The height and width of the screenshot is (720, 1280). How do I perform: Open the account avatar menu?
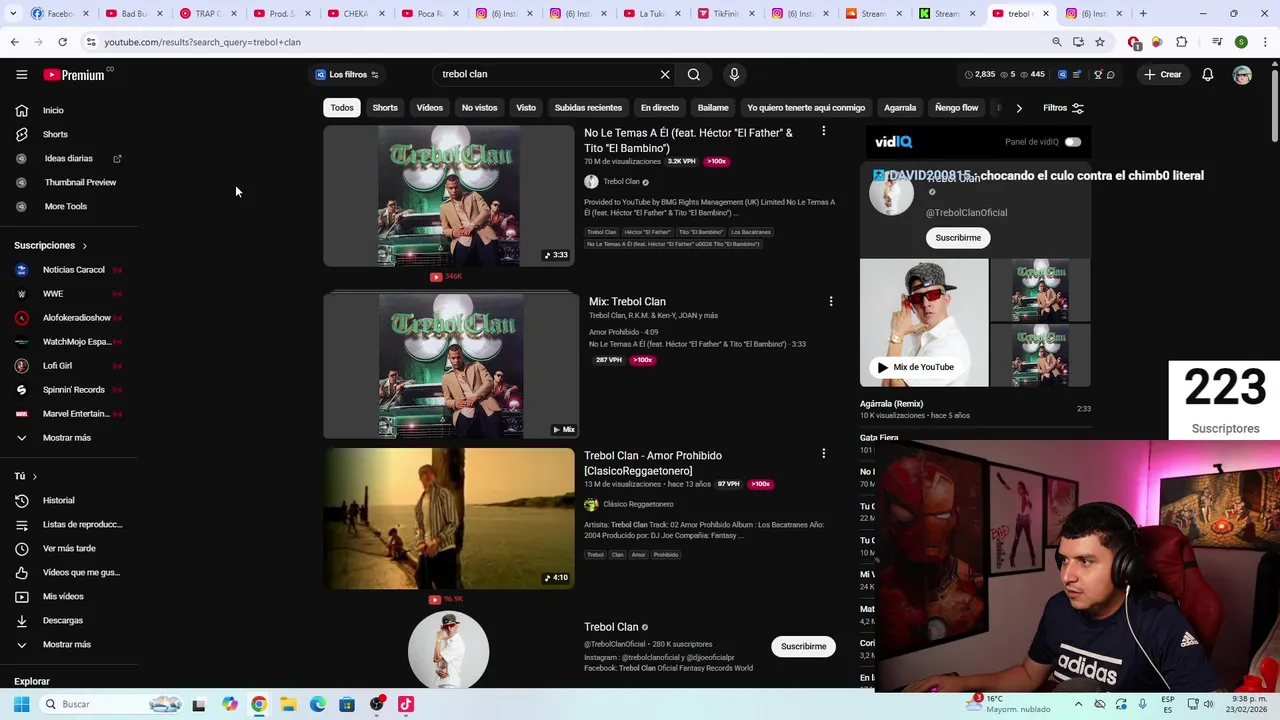[1242, 75]
